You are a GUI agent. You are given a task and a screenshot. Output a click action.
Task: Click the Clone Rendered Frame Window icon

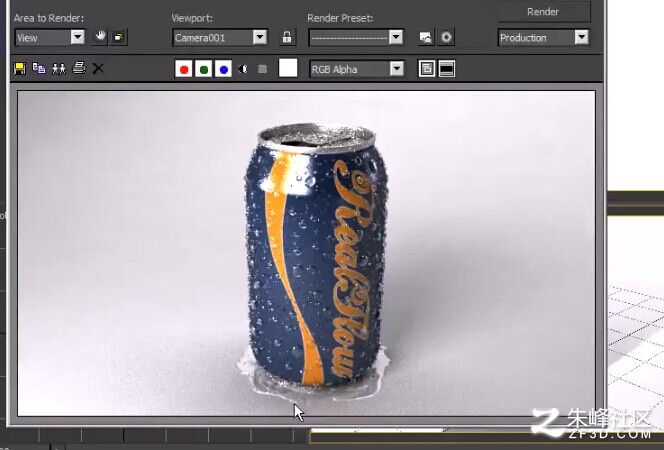click(x=58, y=69)
